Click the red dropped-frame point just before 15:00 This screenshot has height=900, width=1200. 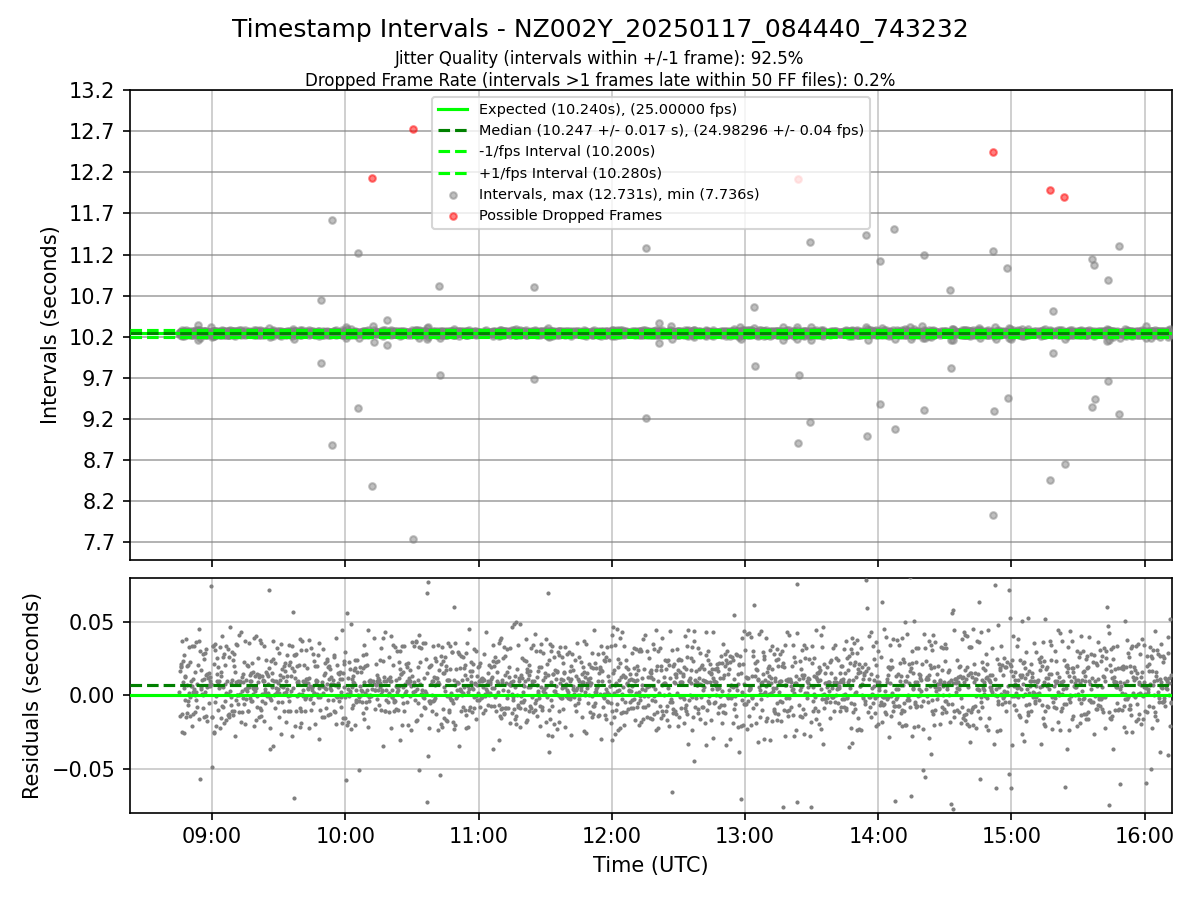(993, 152)
